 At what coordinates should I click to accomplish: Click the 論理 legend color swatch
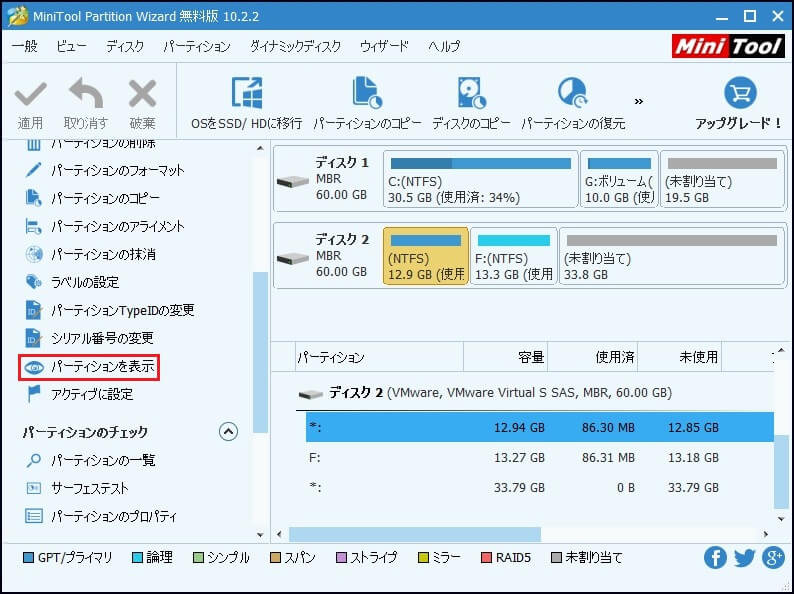pos(137,558)
